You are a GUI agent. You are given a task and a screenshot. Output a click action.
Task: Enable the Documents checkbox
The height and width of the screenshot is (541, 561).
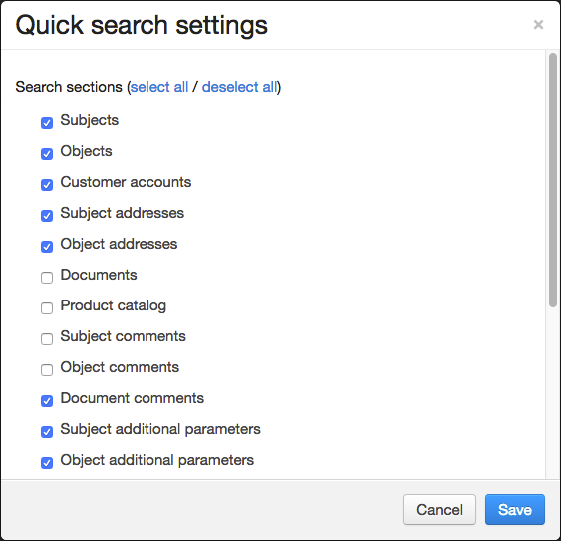click(47, 278)
